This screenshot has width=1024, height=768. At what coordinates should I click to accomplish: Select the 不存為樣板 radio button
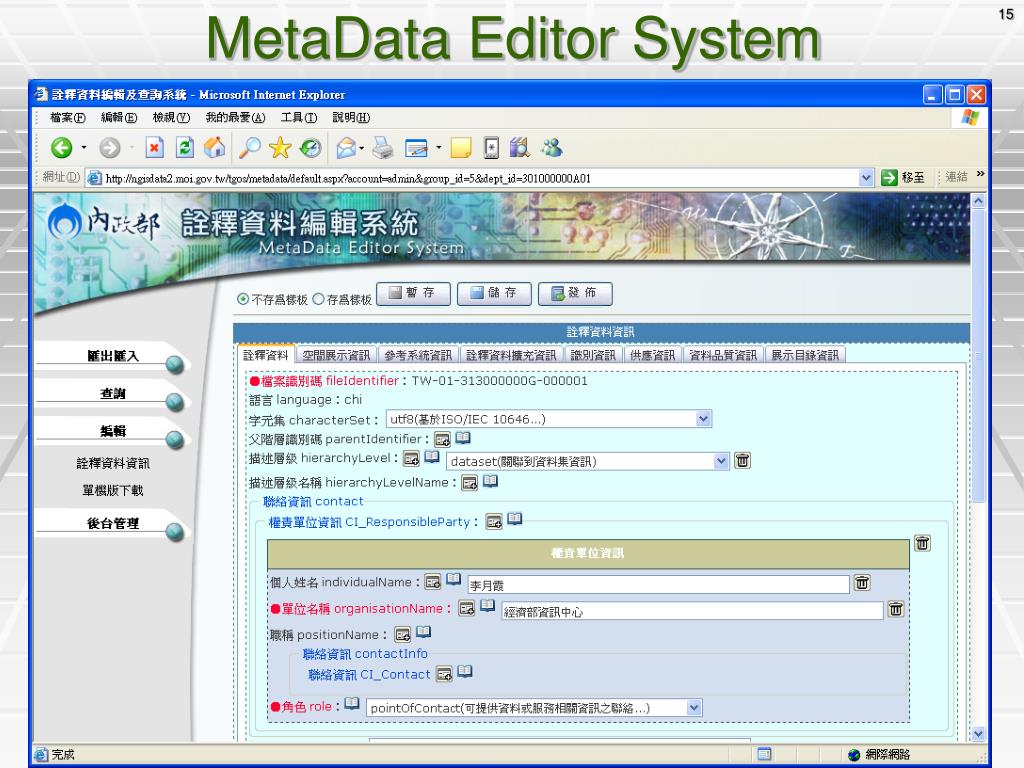coord(243,299)
